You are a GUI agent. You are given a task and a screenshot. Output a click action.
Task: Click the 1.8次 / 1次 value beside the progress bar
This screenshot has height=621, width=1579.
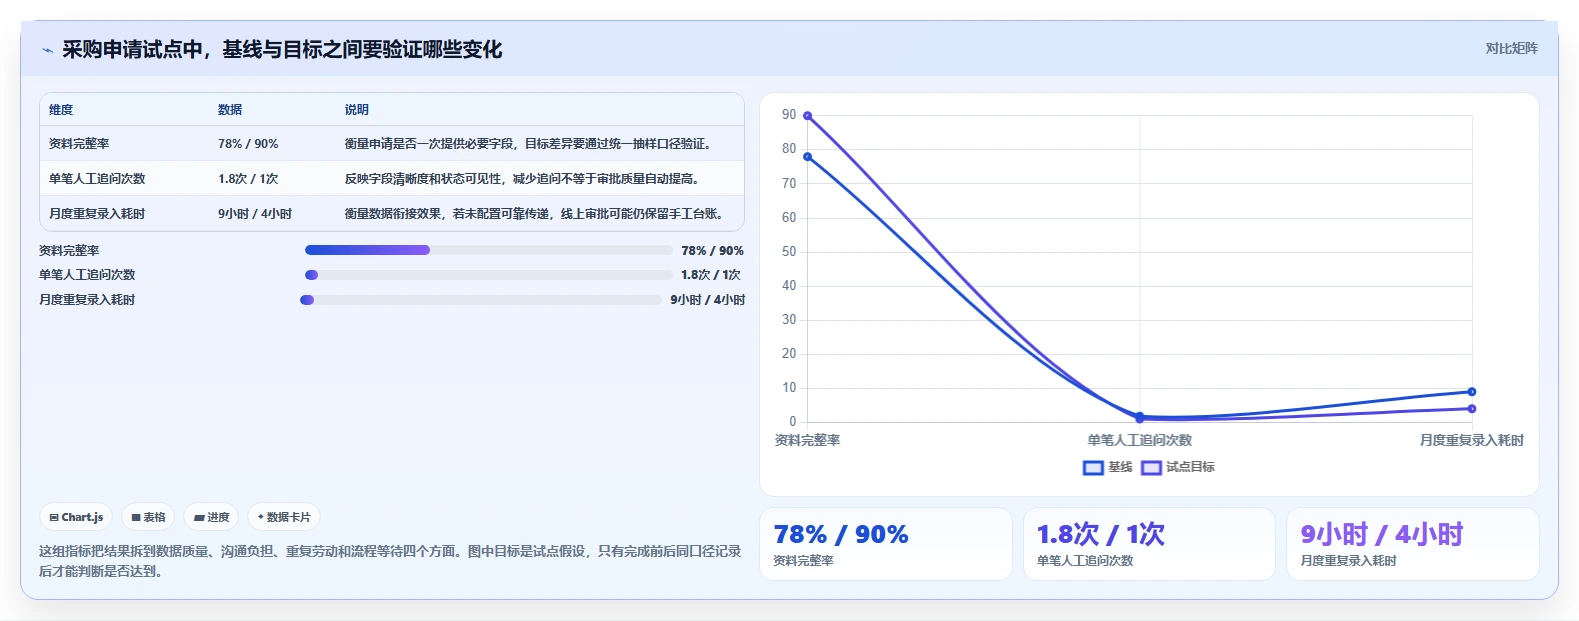click(711, 275)
